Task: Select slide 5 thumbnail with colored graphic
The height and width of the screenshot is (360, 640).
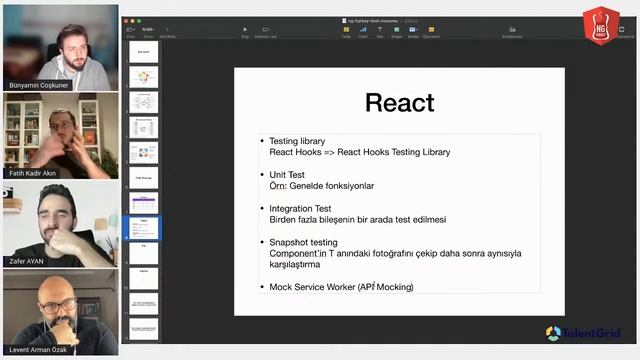Action: pyautogui.click(x=144, y=153)
